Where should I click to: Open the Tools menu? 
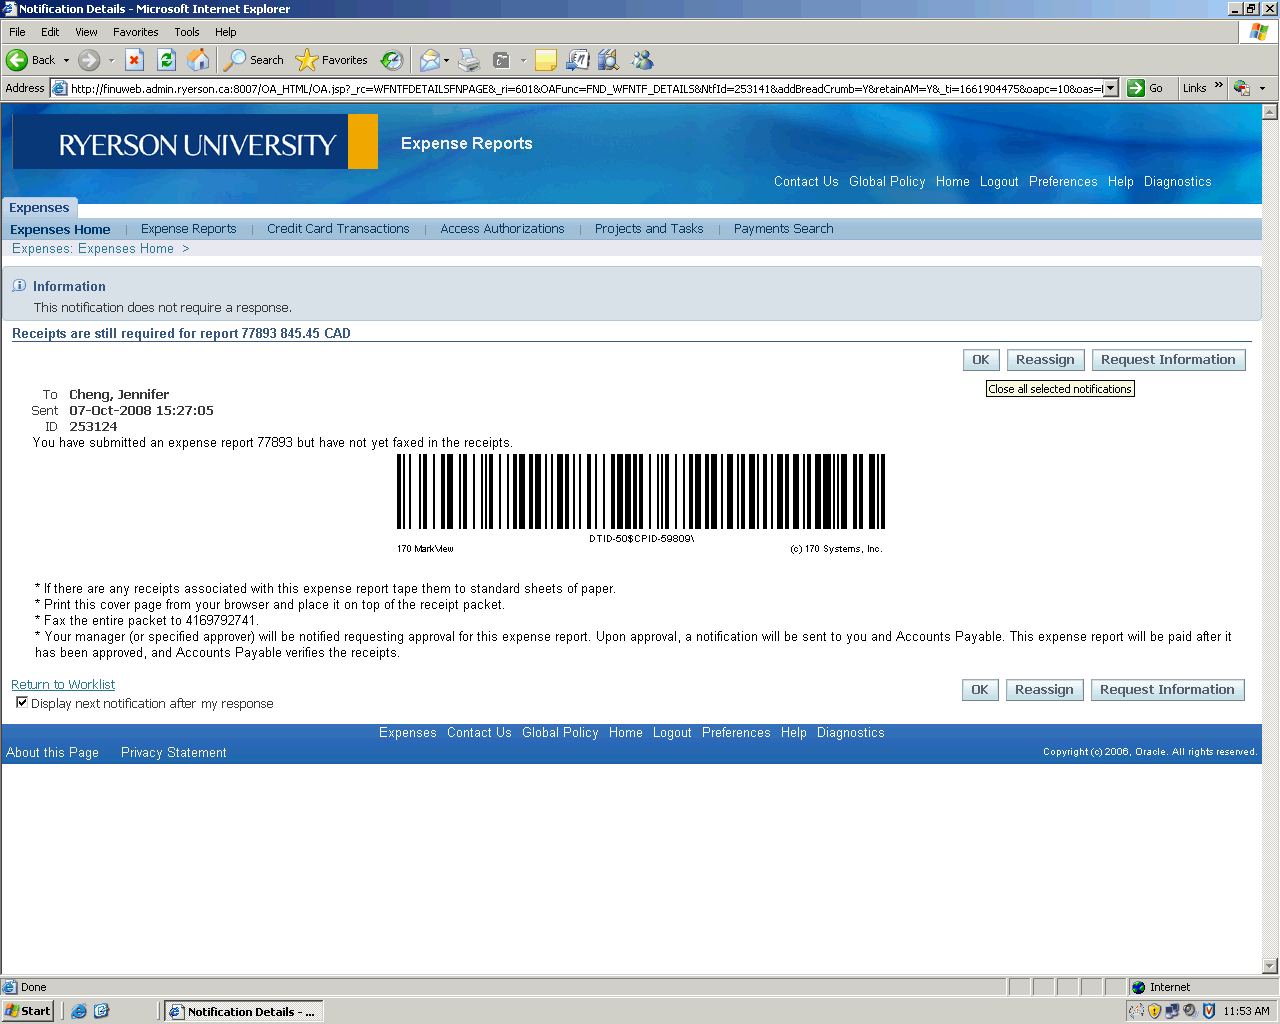[x=187, y=32]
